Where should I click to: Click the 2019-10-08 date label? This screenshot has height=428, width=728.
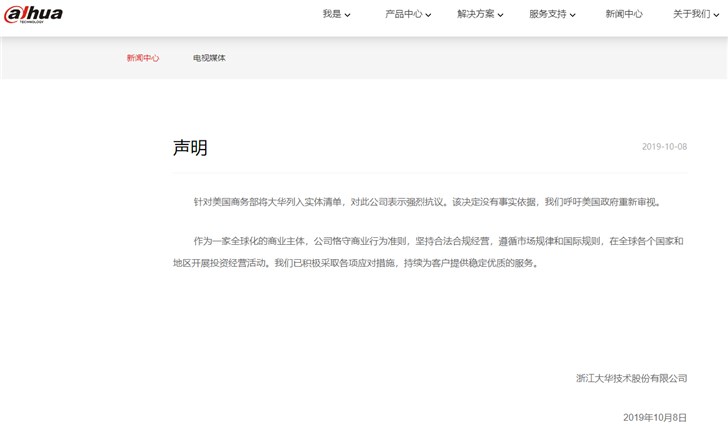(x=664, y=147)
